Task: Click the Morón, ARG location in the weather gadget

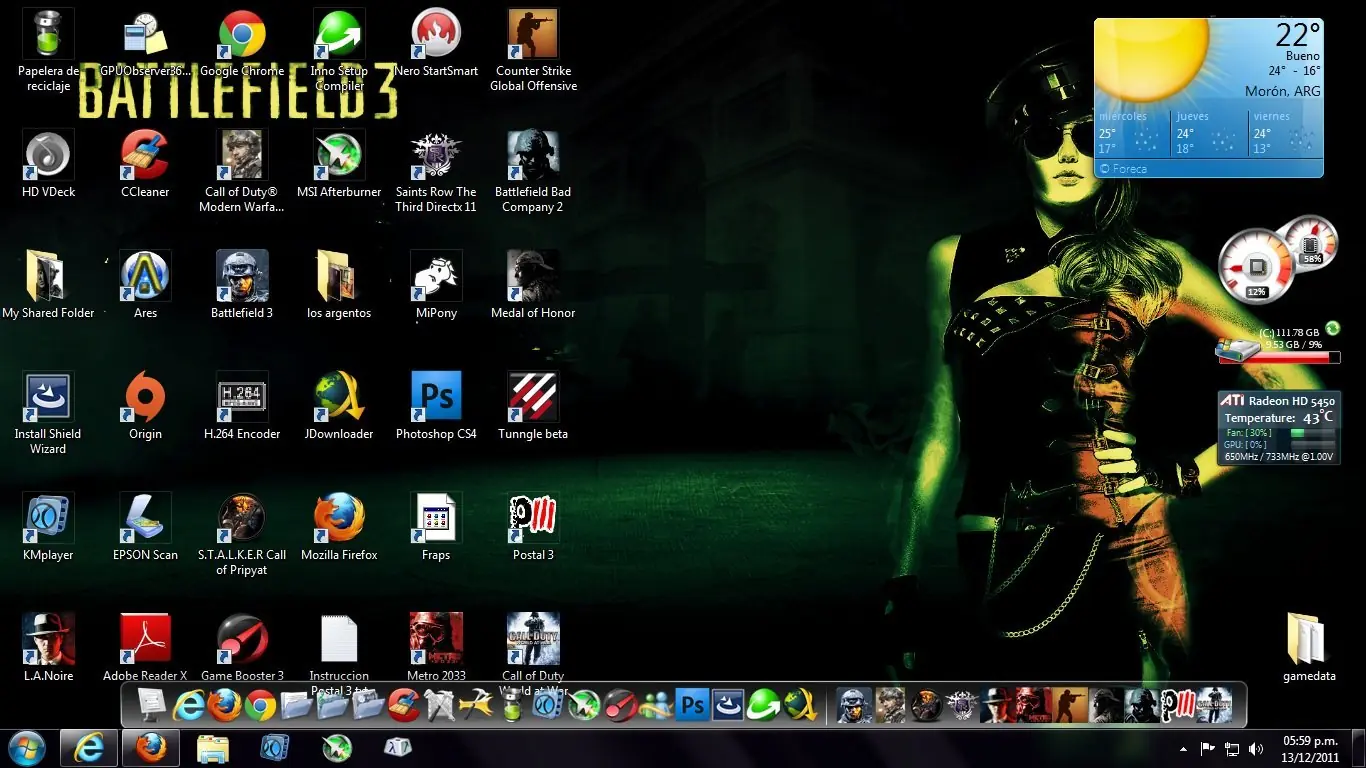Action: click(x=1282, y=91)
